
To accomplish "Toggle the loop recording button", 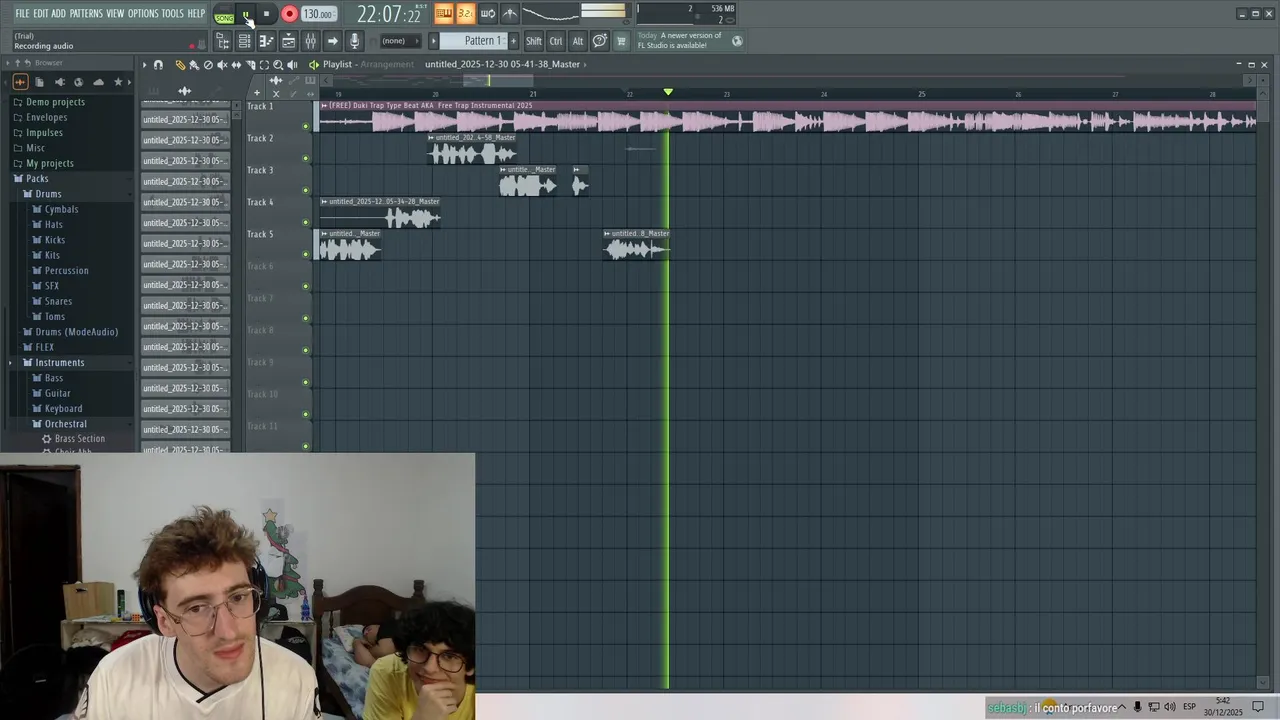I will click(487, 13).
